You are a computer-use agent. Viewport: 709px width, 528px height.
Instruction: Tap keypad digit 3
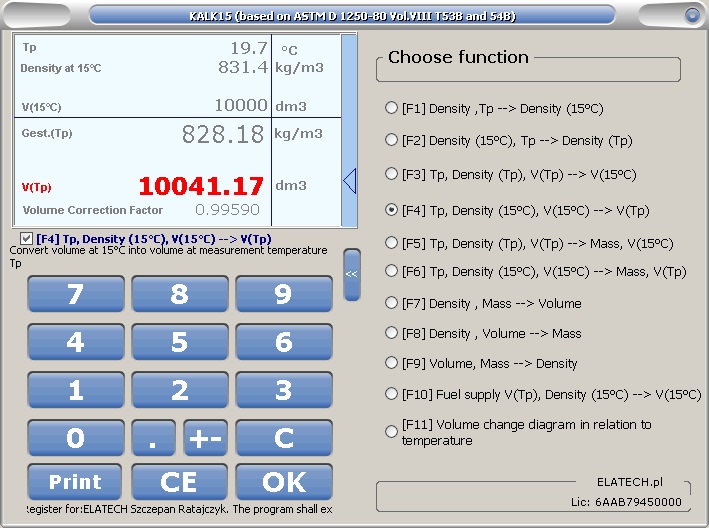click(x=284, y=390)
